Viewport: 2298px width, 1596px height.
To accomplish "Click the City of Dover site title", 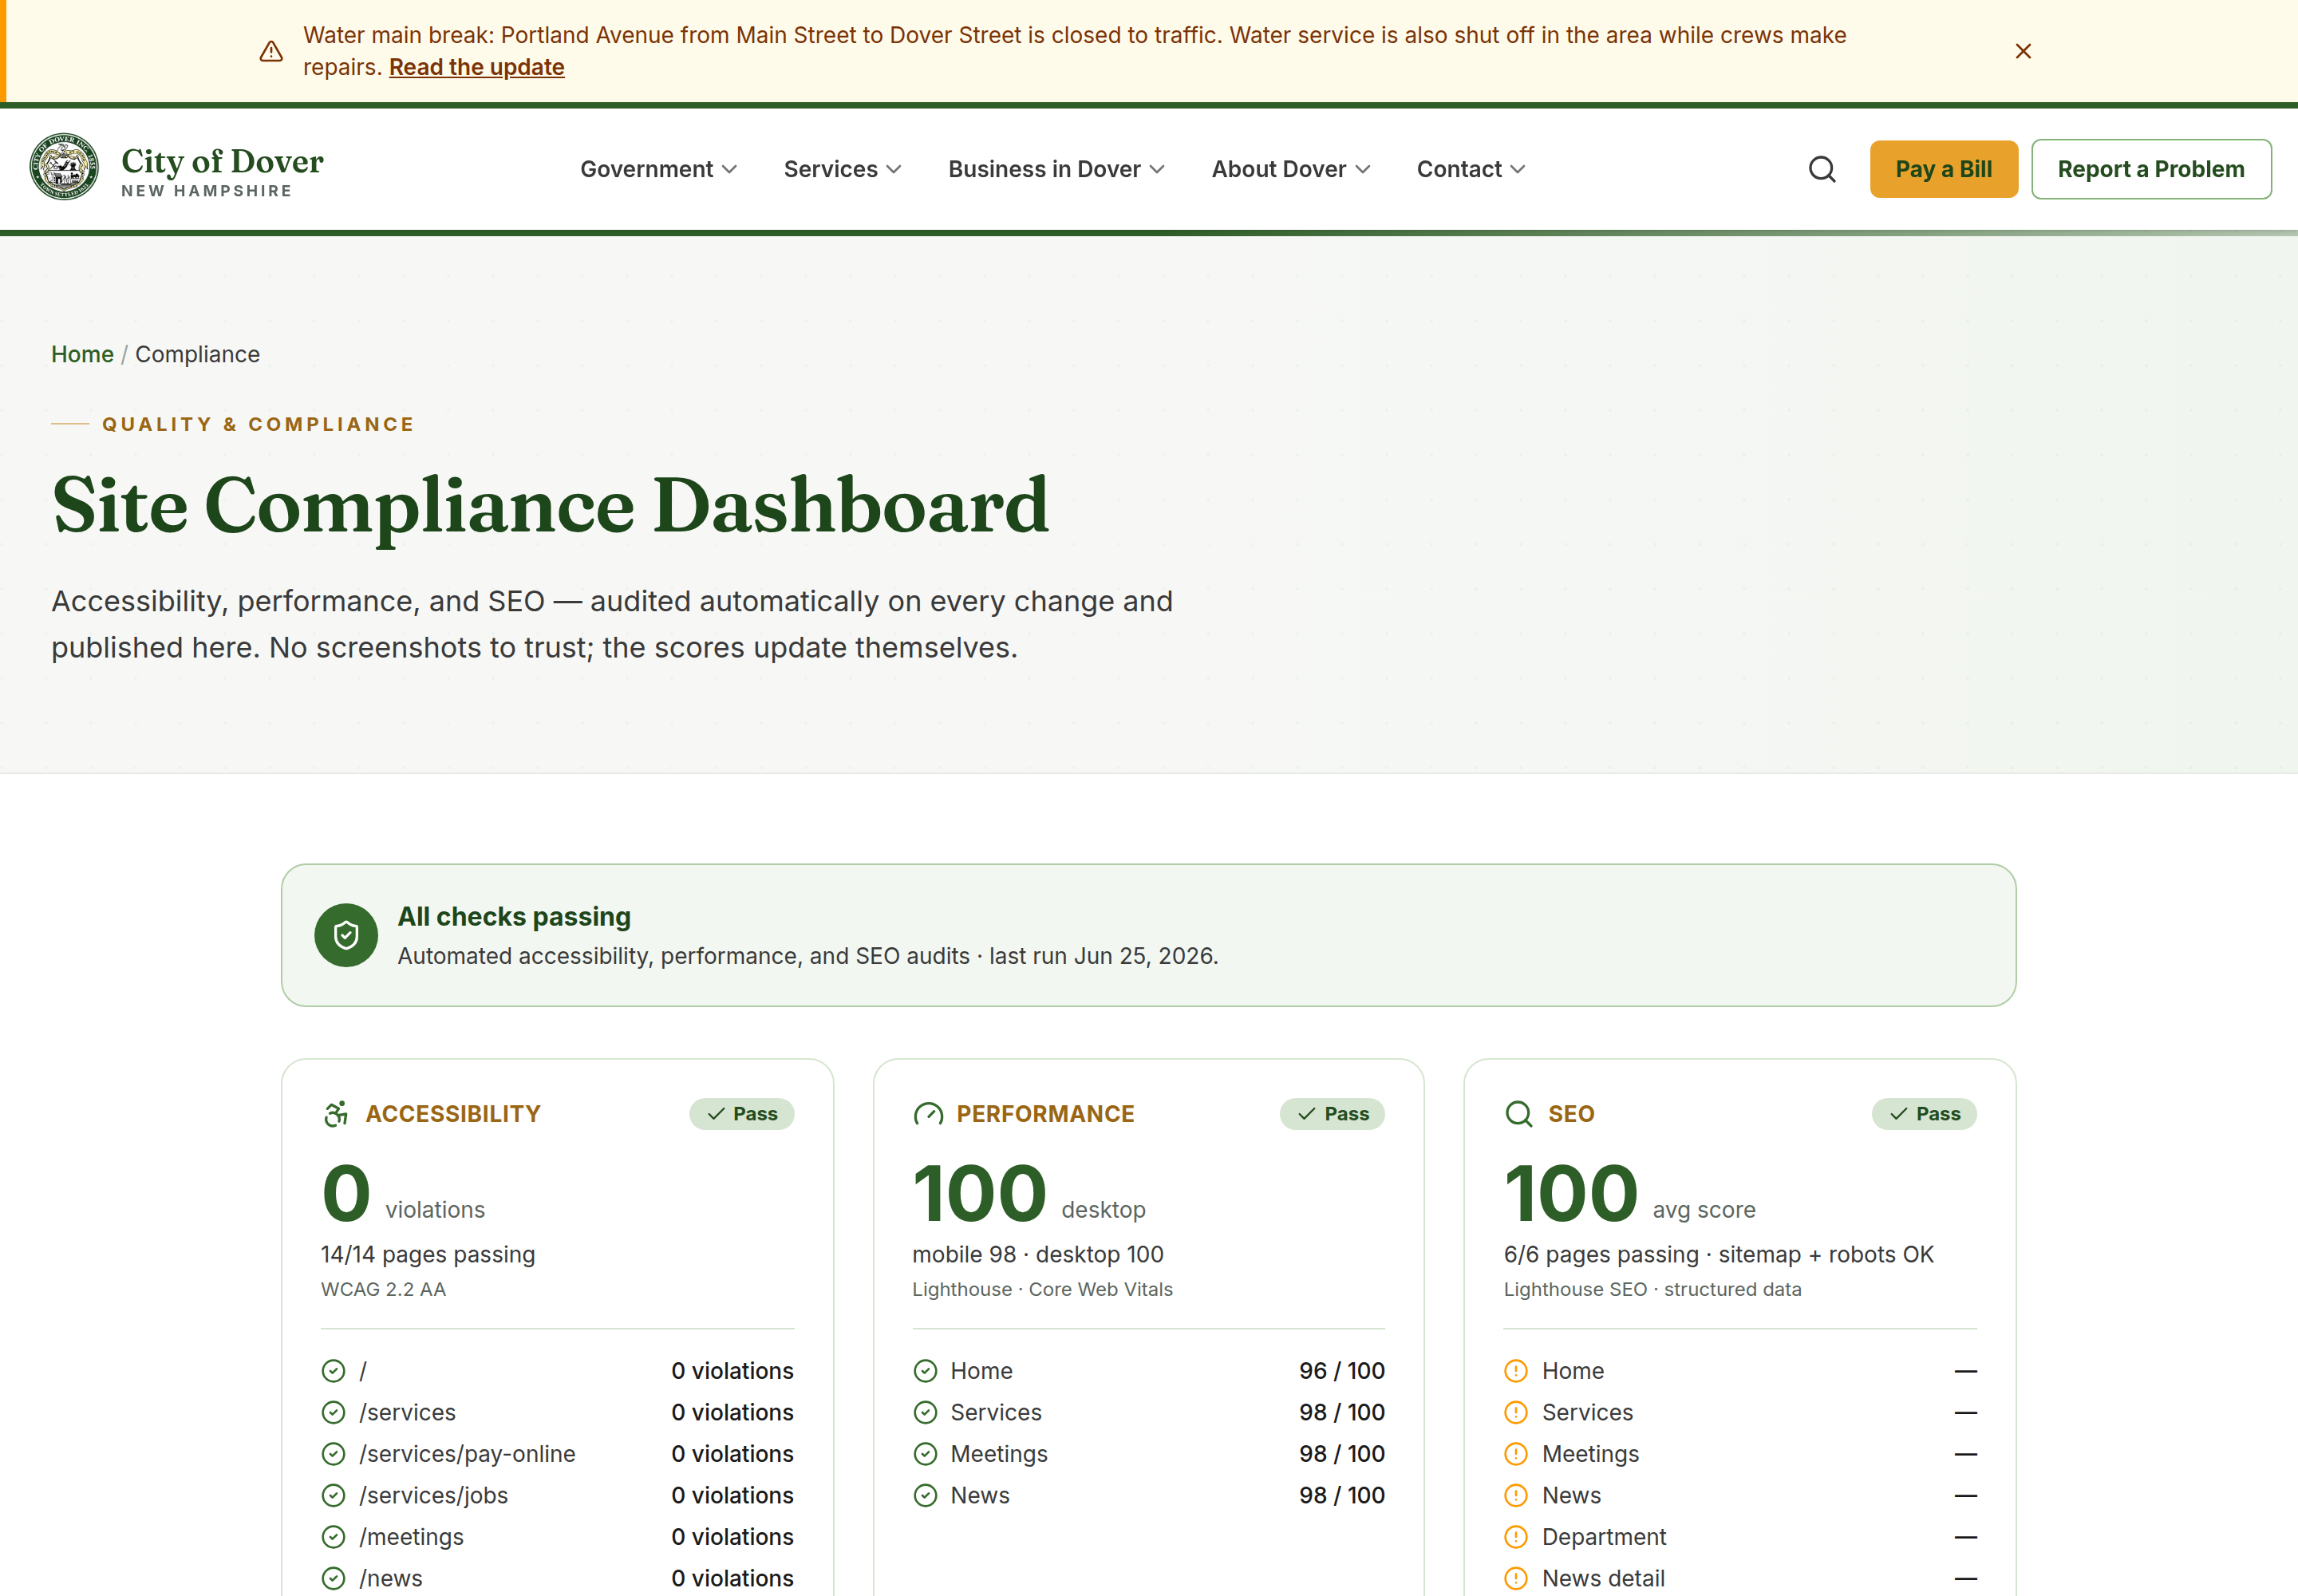I will [222, 161].
